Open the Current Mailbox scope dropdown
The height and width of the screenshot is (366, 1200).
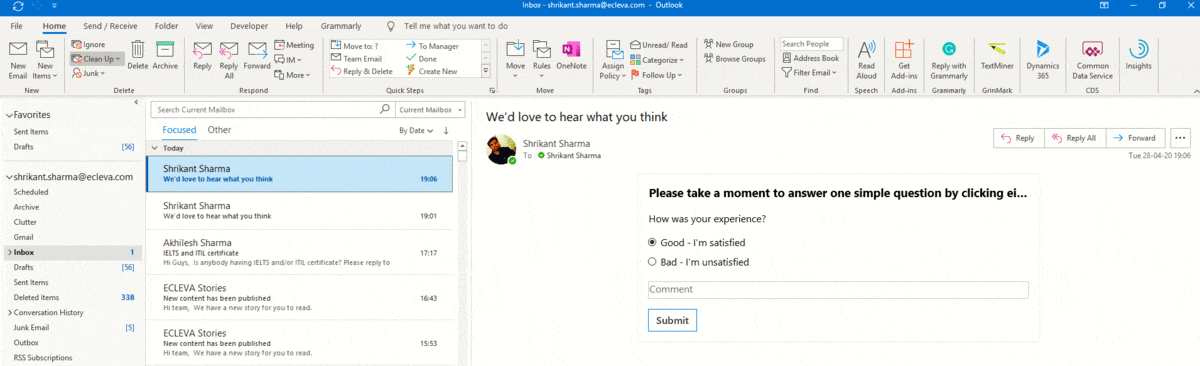(430, 109)
